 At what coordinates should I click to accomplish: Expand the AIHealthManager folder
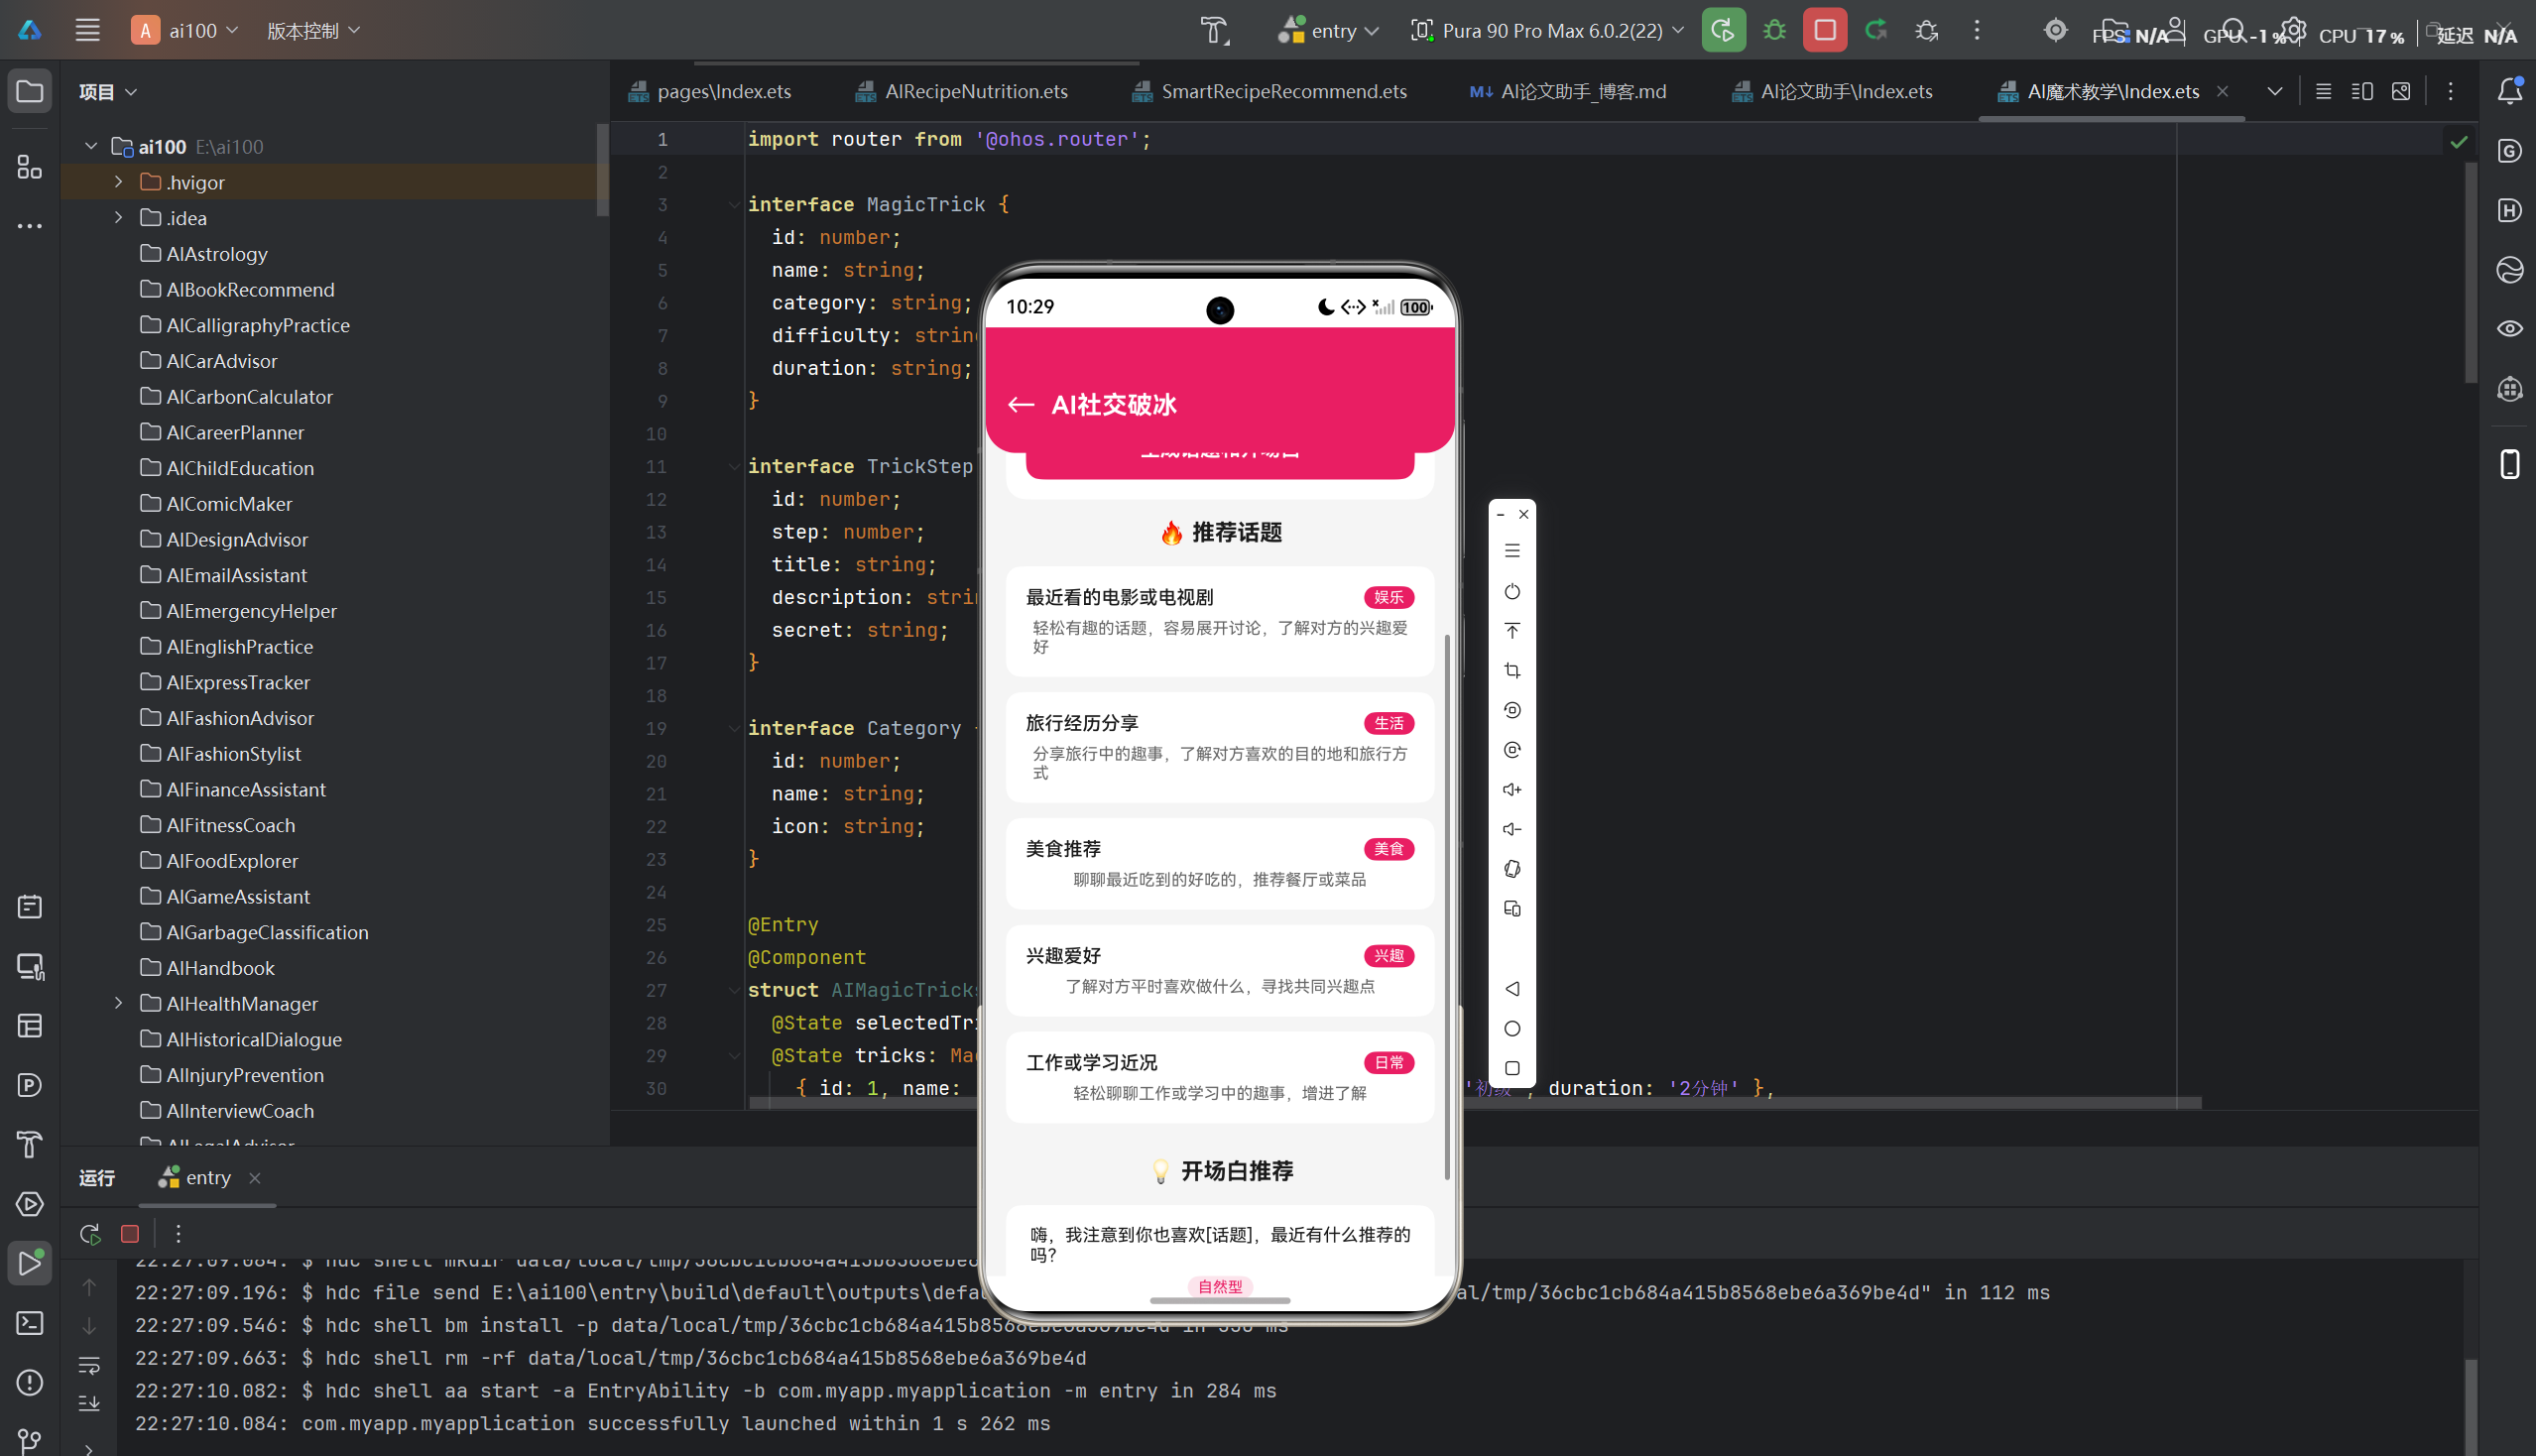118,1003
